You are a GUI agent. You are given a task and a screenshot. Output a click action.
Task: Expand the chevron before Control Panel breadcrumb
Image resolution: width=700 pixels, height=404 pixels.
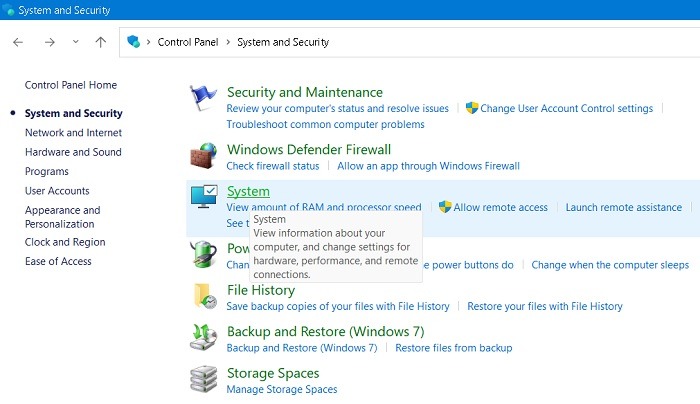click(x=149, y=42)
